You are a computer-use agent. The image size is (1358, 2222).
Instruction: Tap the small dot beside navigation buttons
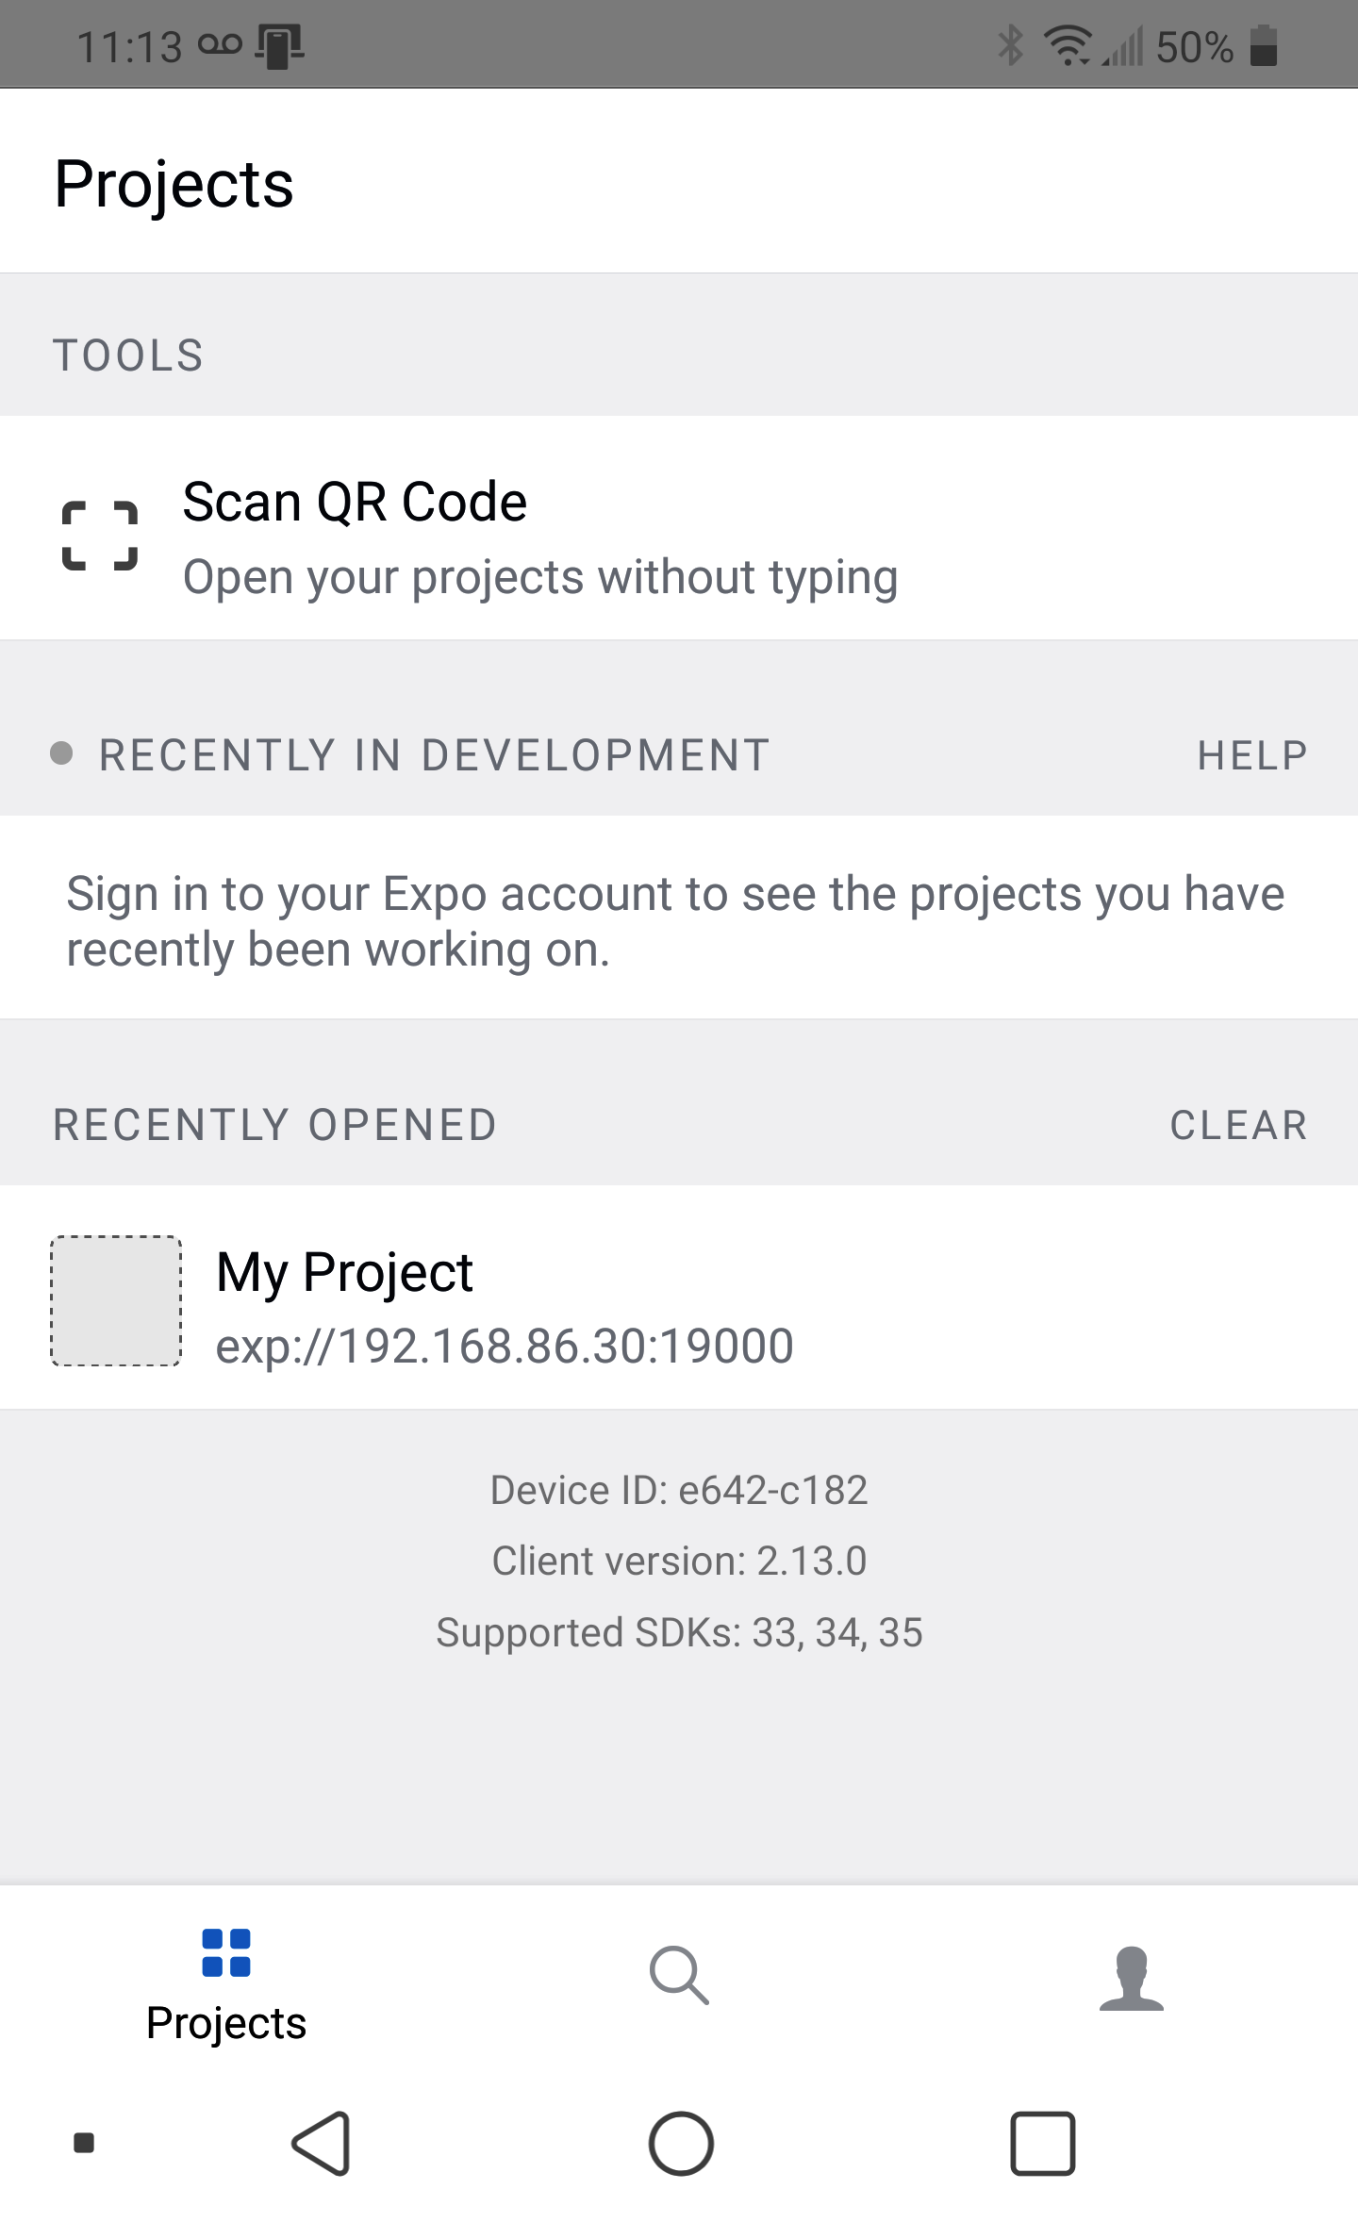pos(84,2142)
